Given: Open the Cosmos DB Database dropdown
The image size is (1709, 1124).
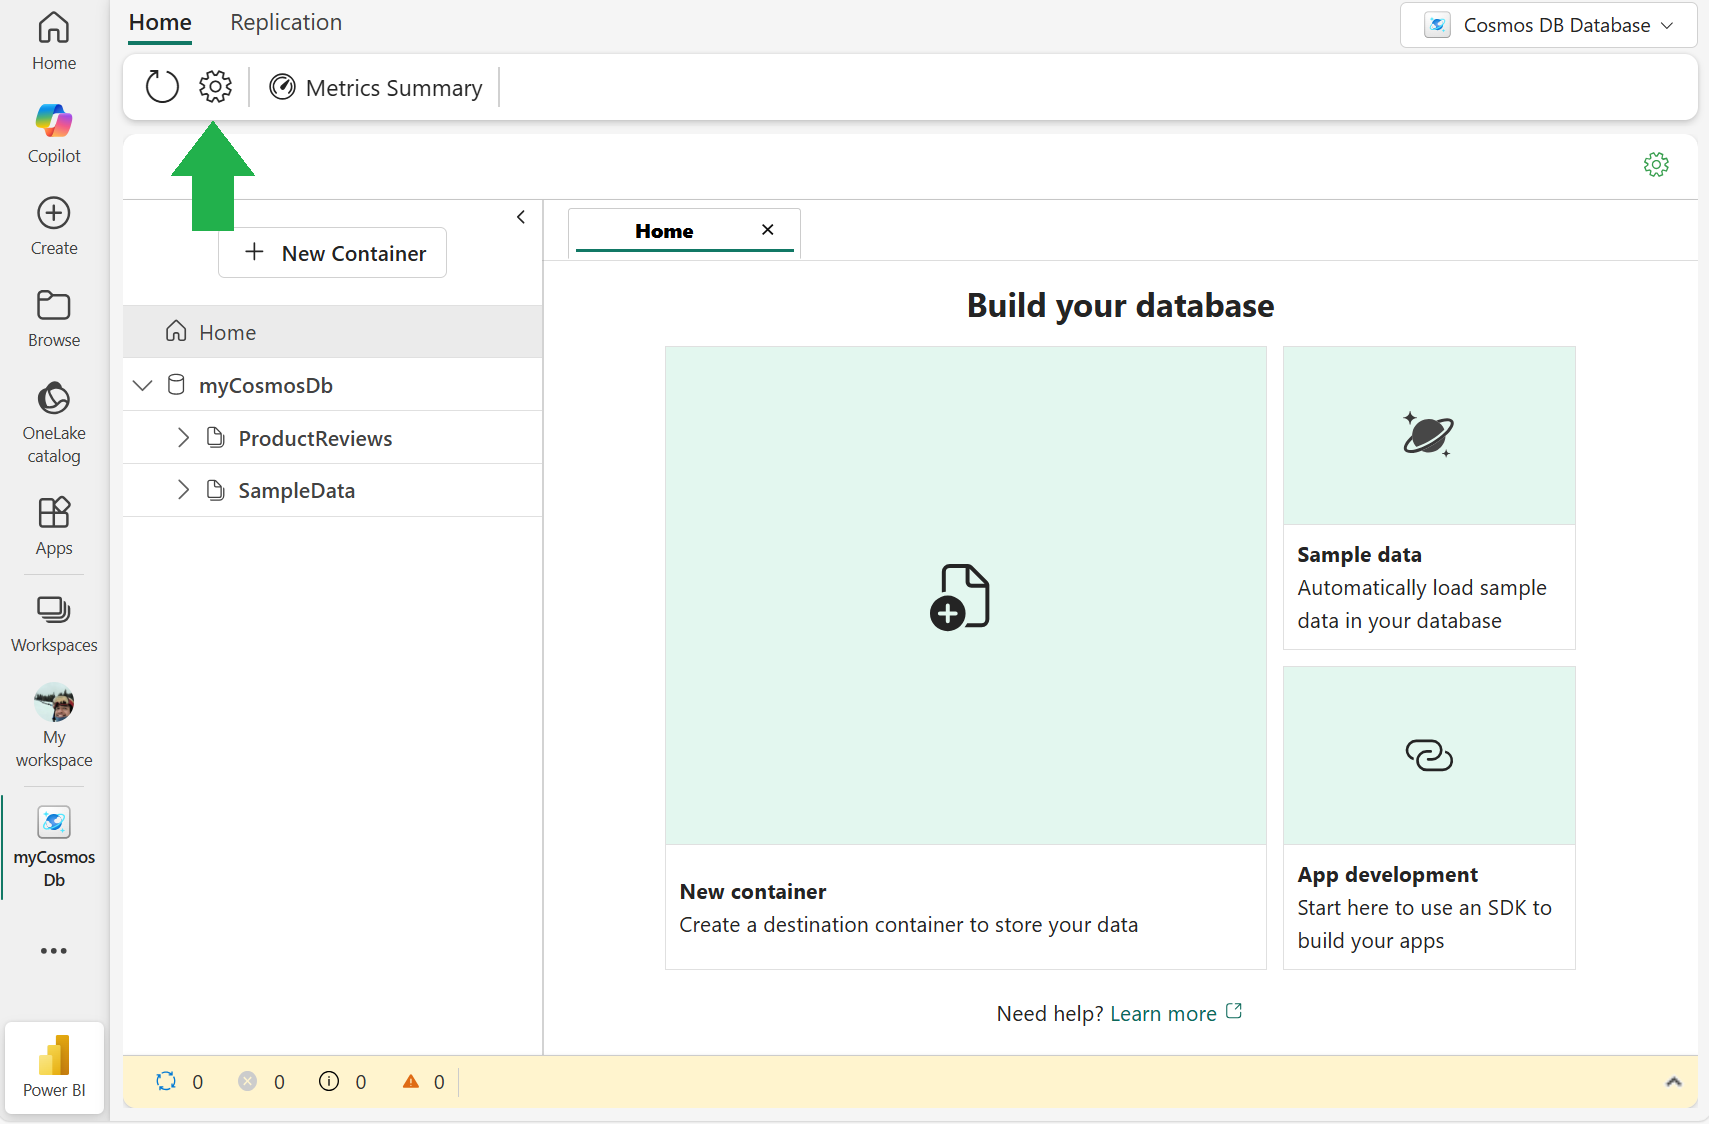Looking at the screenshot, I should click(x=1548, y=25).
